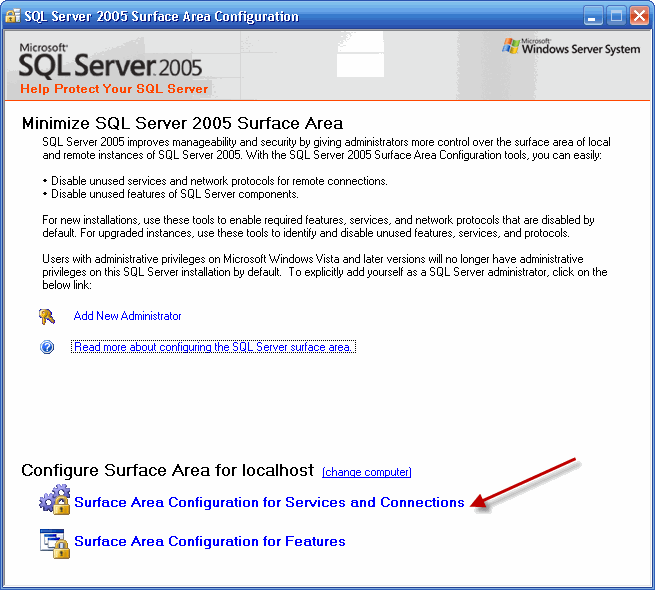The image size is (655, 590).
Task: Click the Microsoft SQL Server 2005 logo
Action: [x=110, y=61]
